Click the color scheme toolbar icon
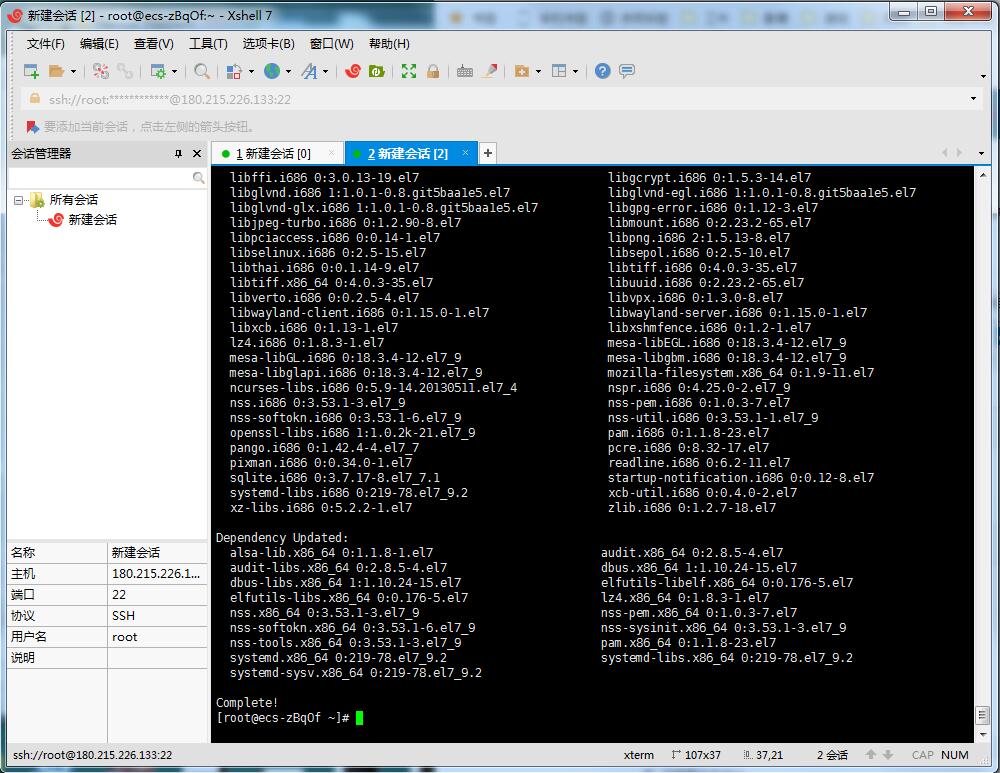The width and height of the screenshot is (1000, 773). [234, 71]
